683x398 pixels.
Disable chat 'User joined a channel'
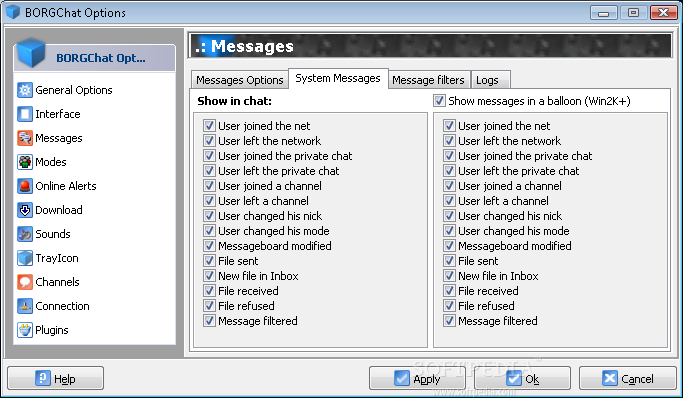[x=209, y=186]
